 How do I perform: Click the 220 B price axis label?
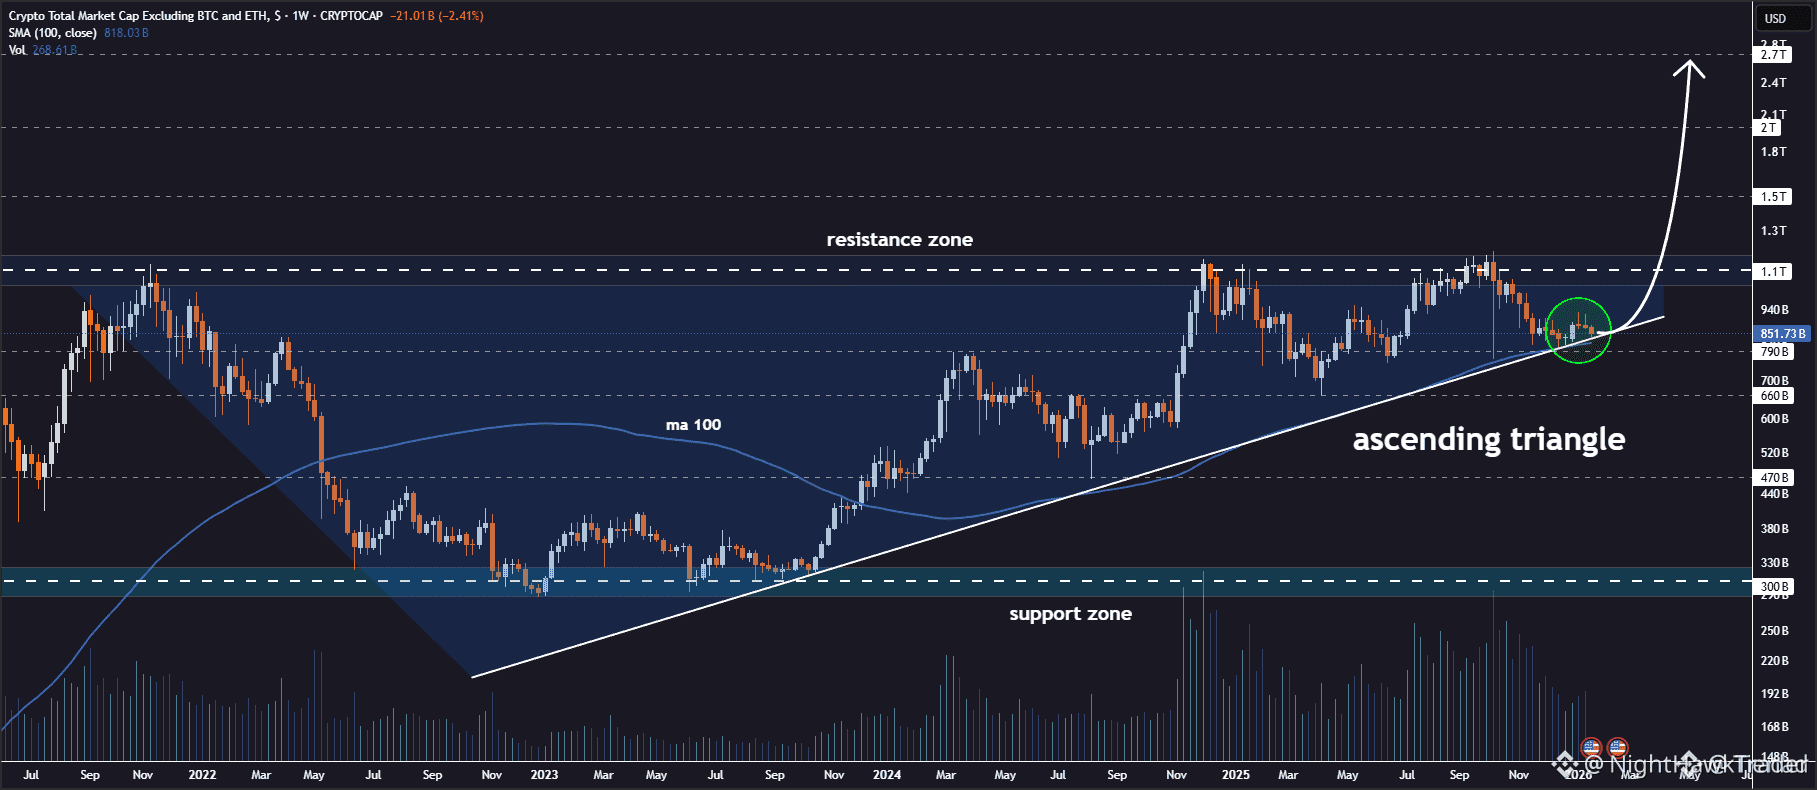1774,661
